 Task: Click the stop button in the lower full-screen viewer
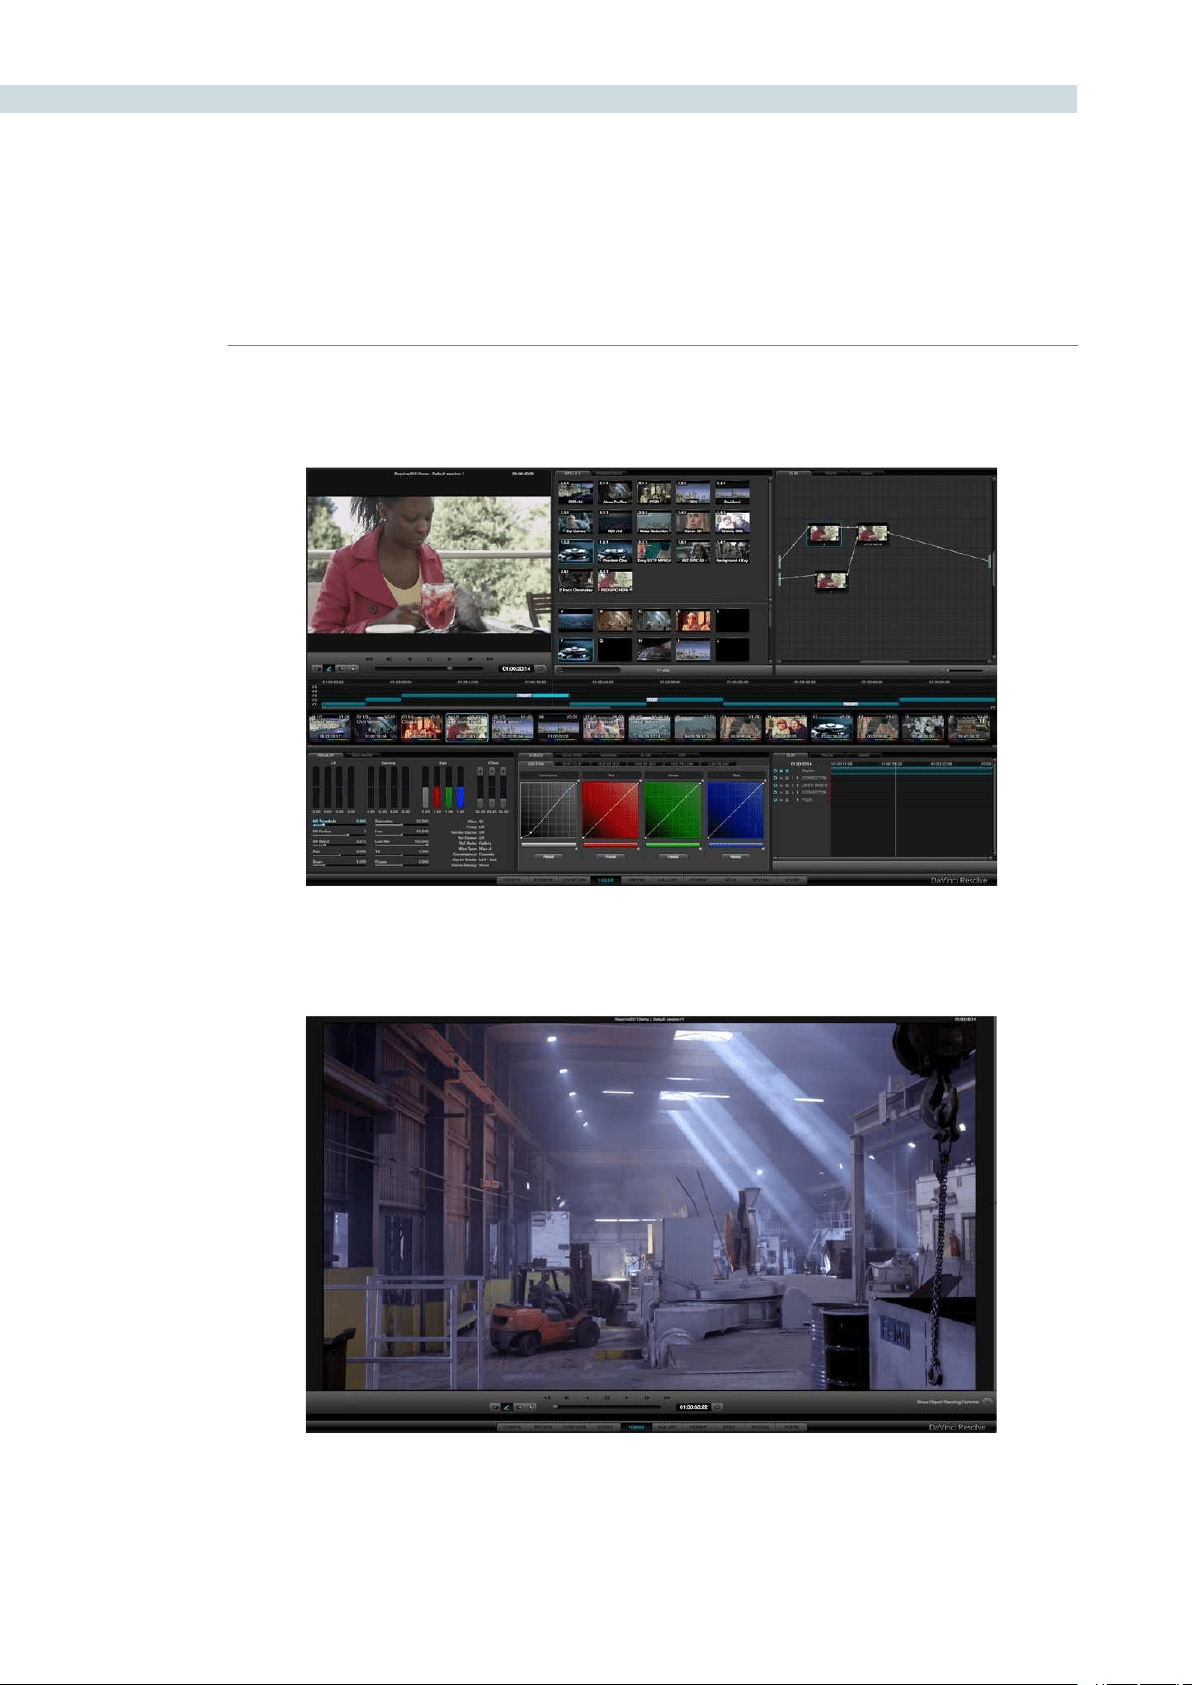tap(607, 1397)
